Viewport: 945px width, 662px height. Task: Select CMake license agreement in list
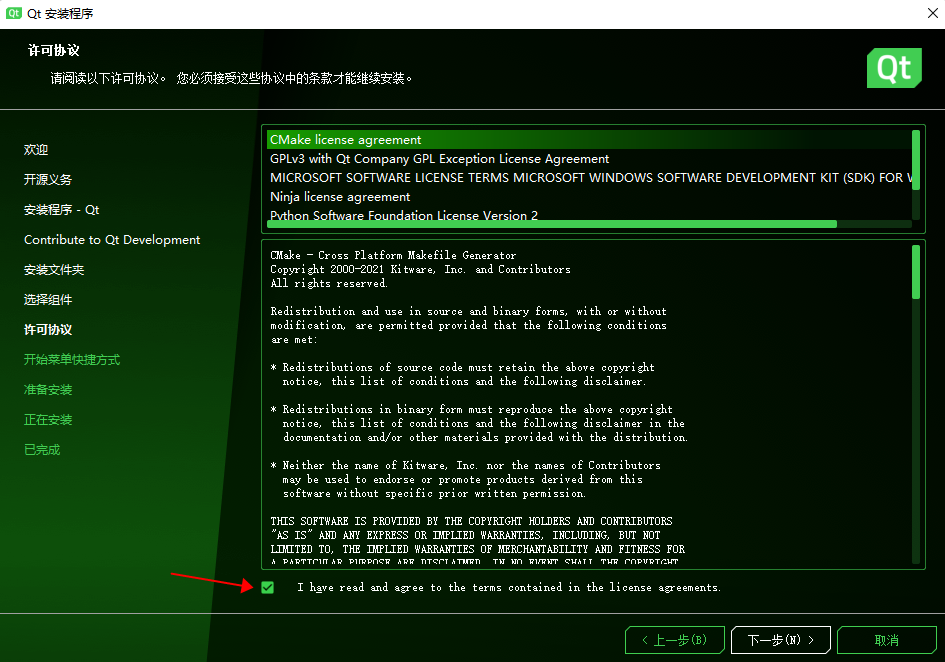589,140
